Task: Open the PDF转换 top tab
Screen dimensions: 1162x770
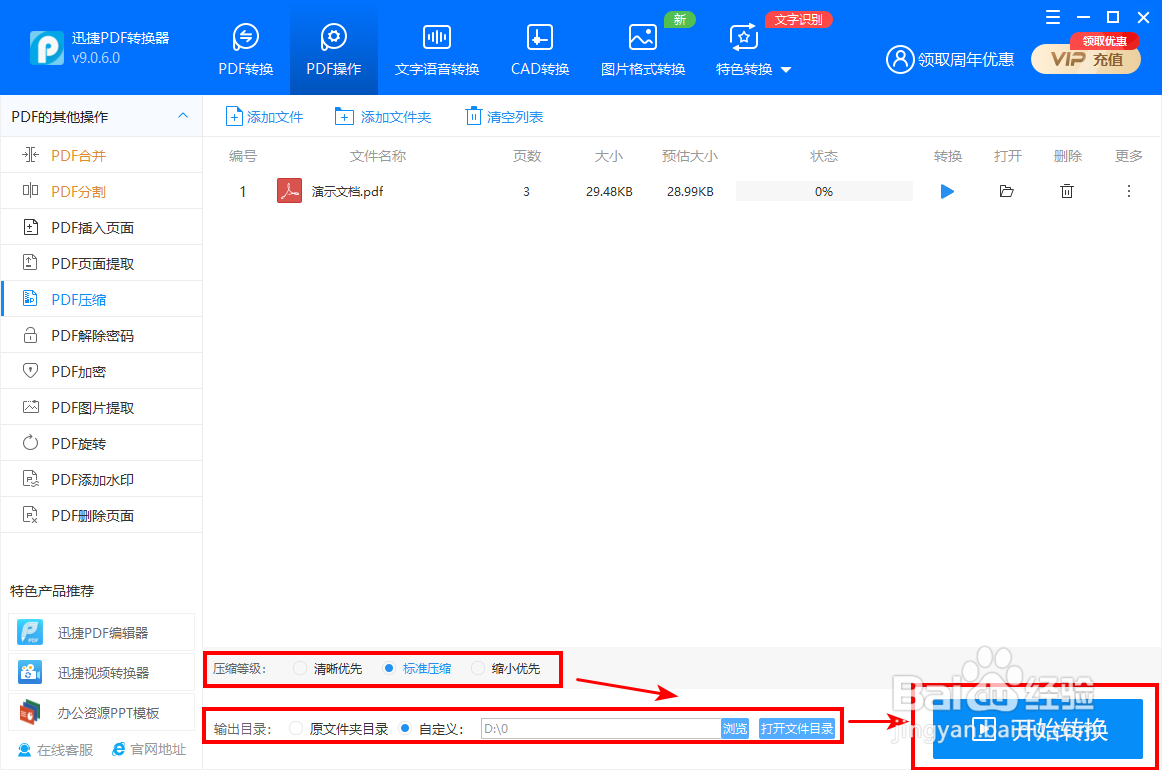Action: tap(245, 50)
